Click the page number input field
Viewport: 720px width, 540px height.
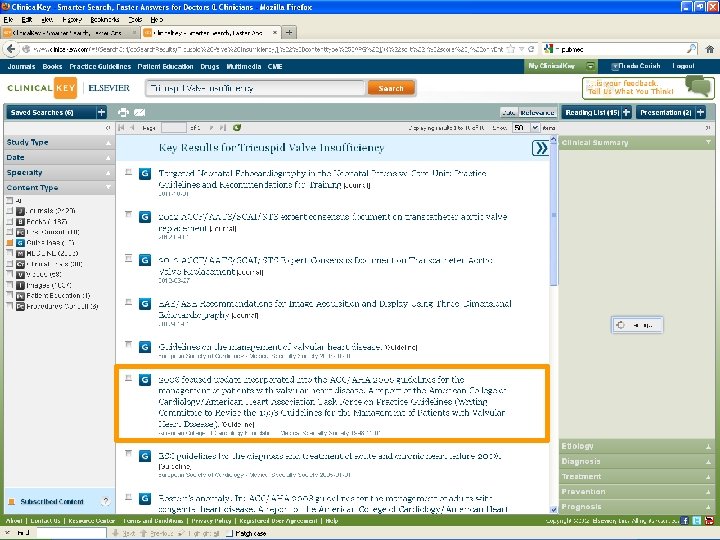(x=174, y=128)
